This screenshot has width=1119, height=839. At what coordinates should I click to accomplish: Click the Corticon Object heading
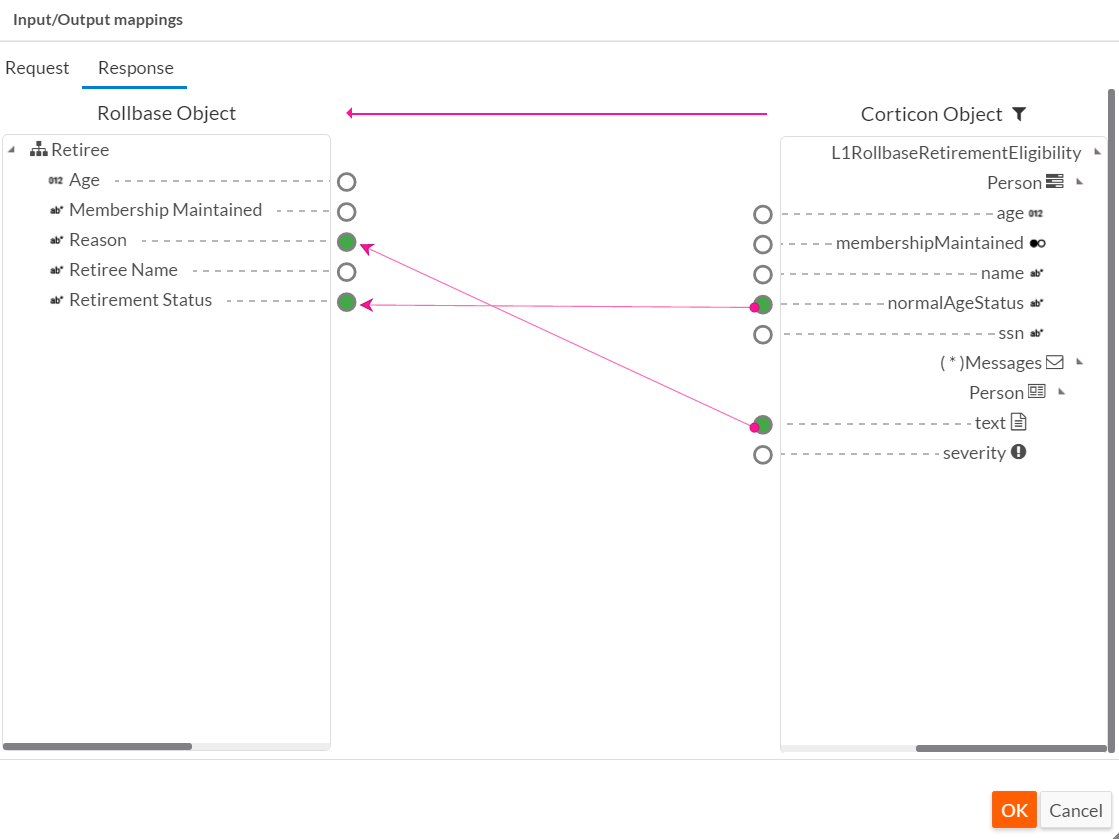pos(931,114)
